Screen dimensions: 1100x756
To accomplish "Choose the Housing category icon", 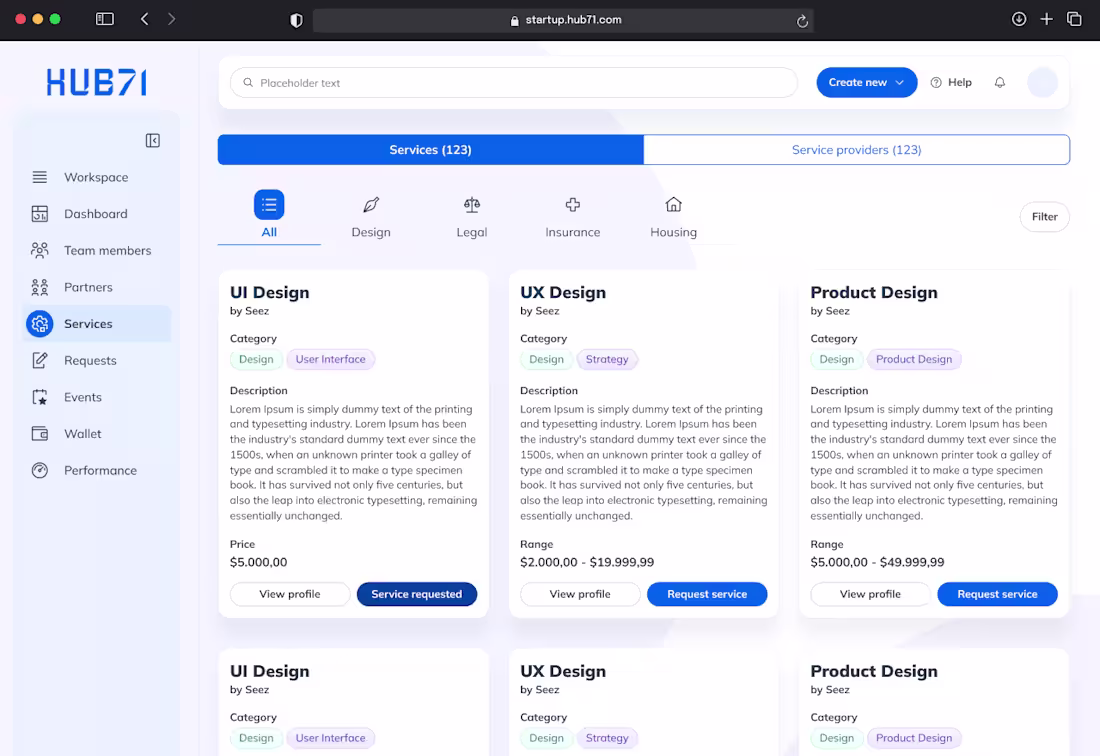I will (673, 205).
